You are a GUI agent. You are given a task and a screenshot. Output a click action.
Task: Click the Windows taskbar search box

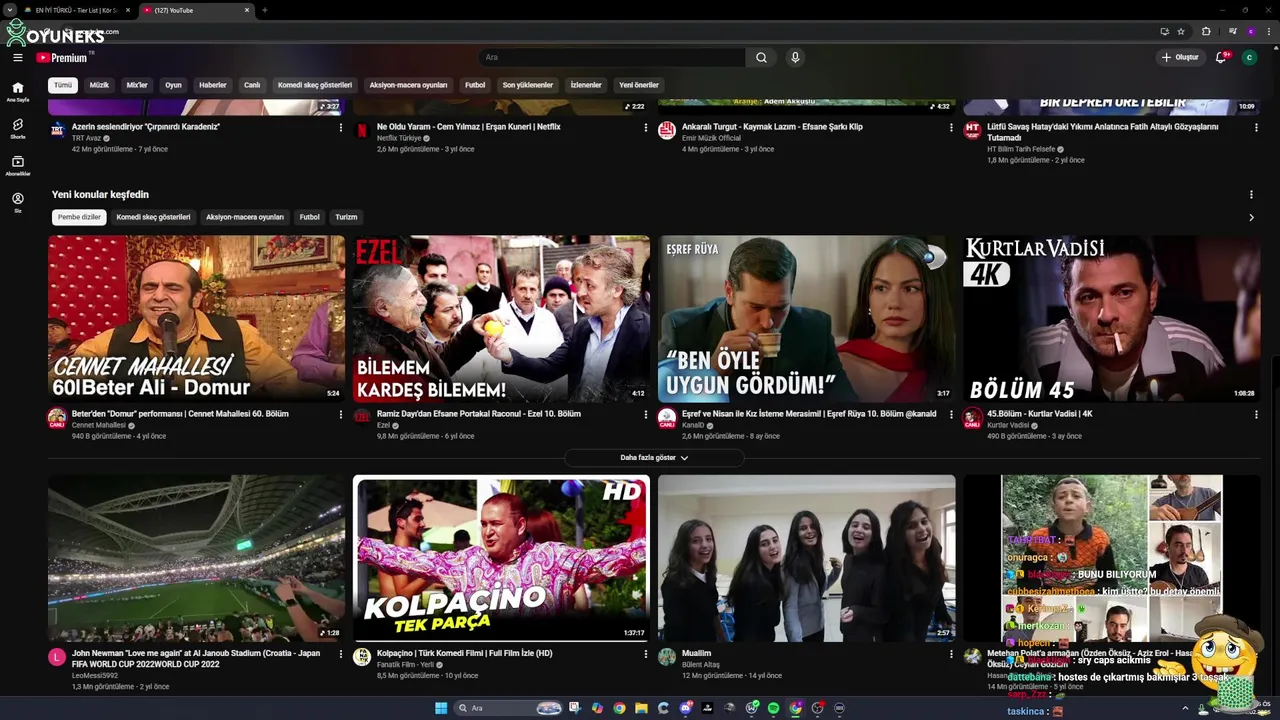509,708
